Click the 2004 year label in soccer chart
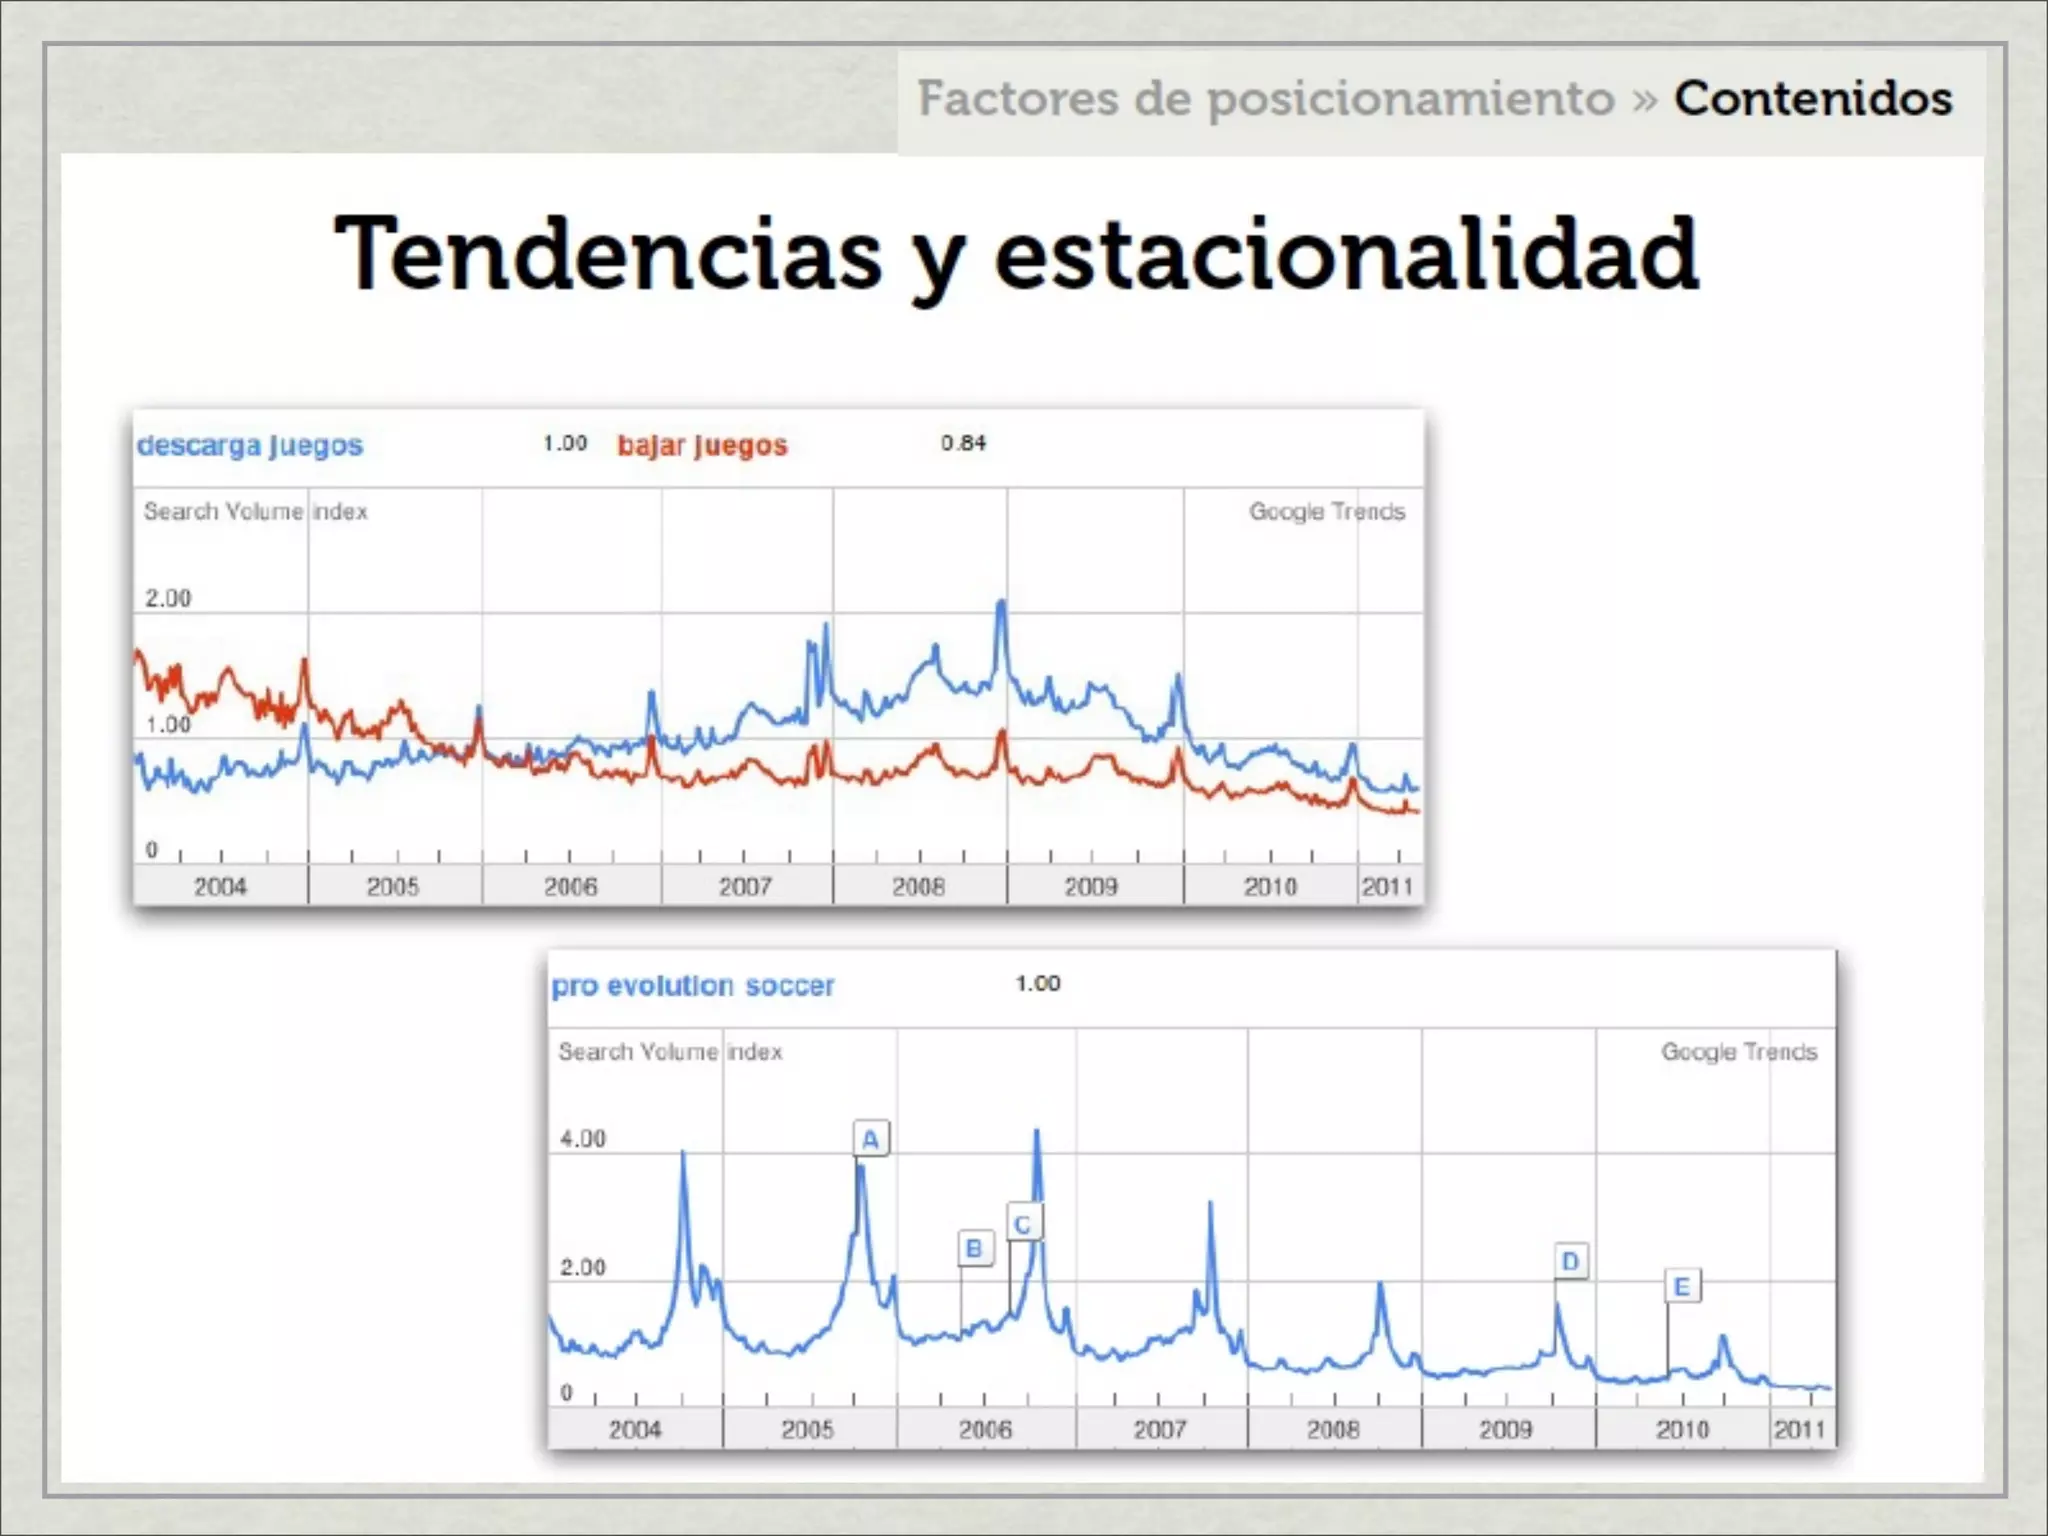This screenshot has width=2048, height=1536. 635,1429
